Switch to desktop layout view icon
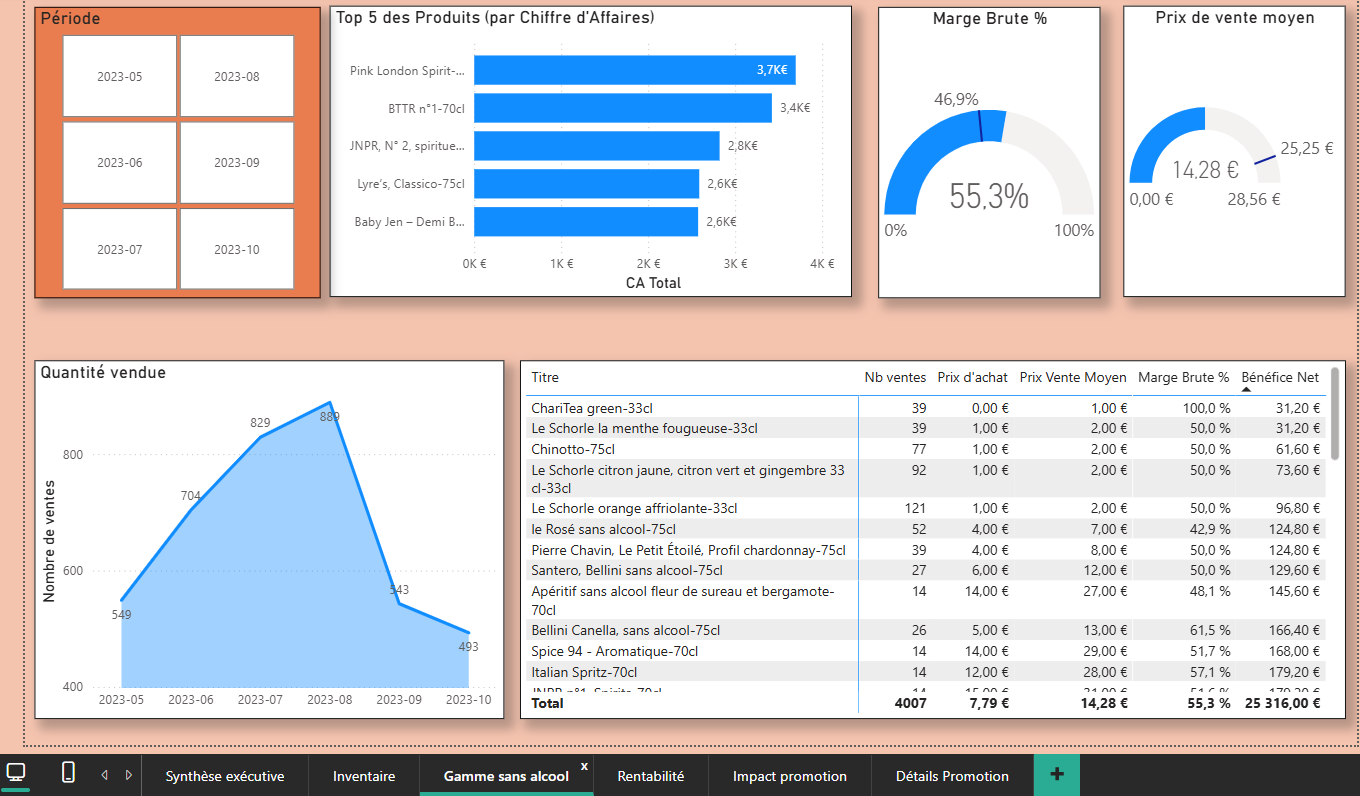The width and height of the screenshot is (1360, 796). (x=16, y=773)
